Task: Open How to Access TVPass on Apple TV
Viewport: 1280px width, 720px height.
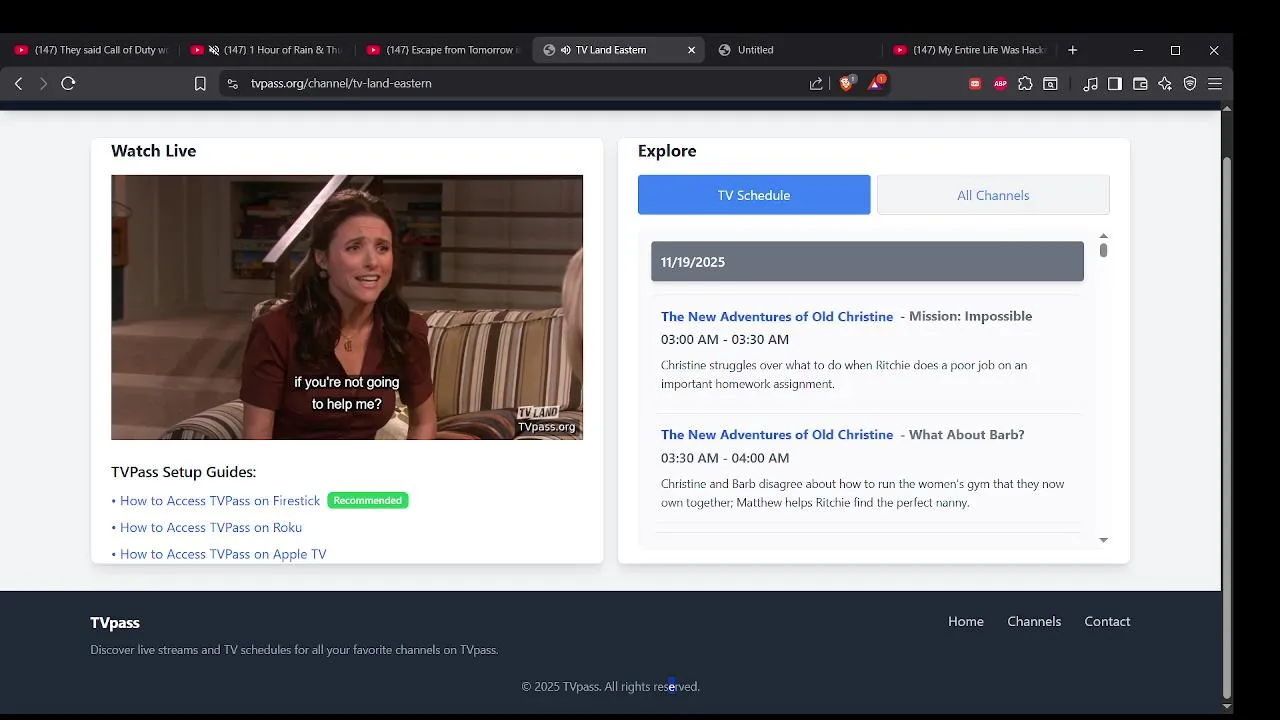Action: [223, 554]
